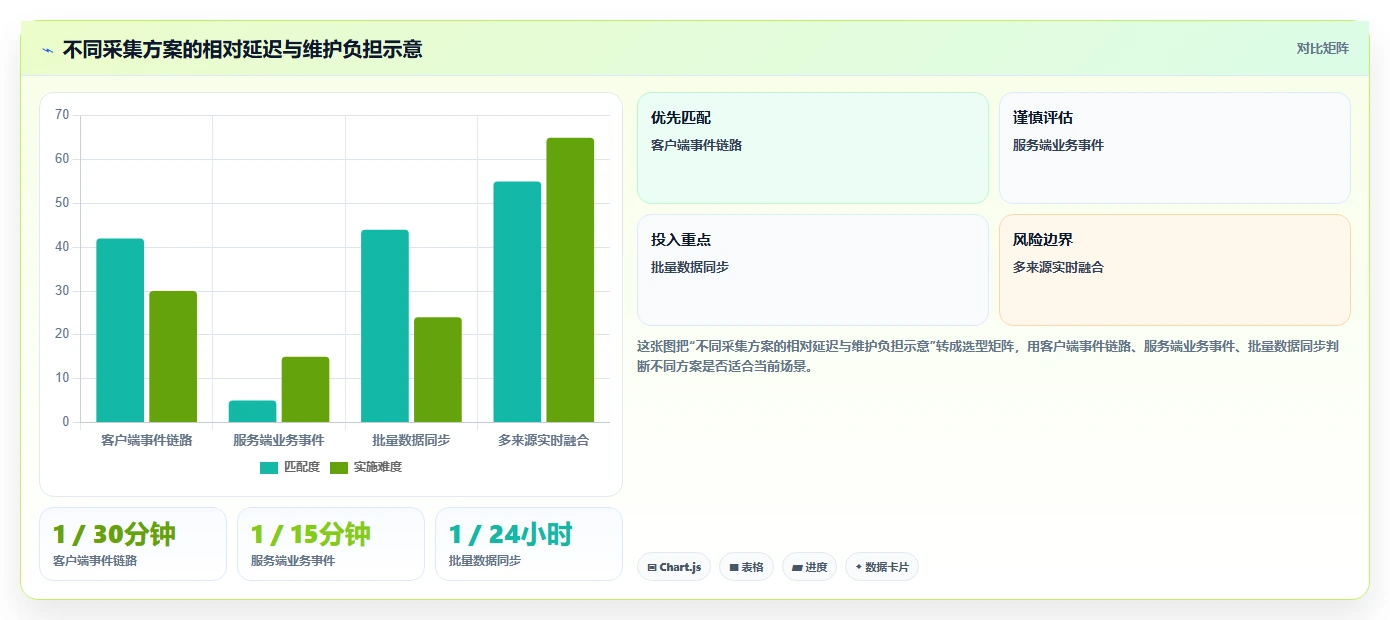Click the 服务端业务事件 x-axis label

[x=279, y=440]
